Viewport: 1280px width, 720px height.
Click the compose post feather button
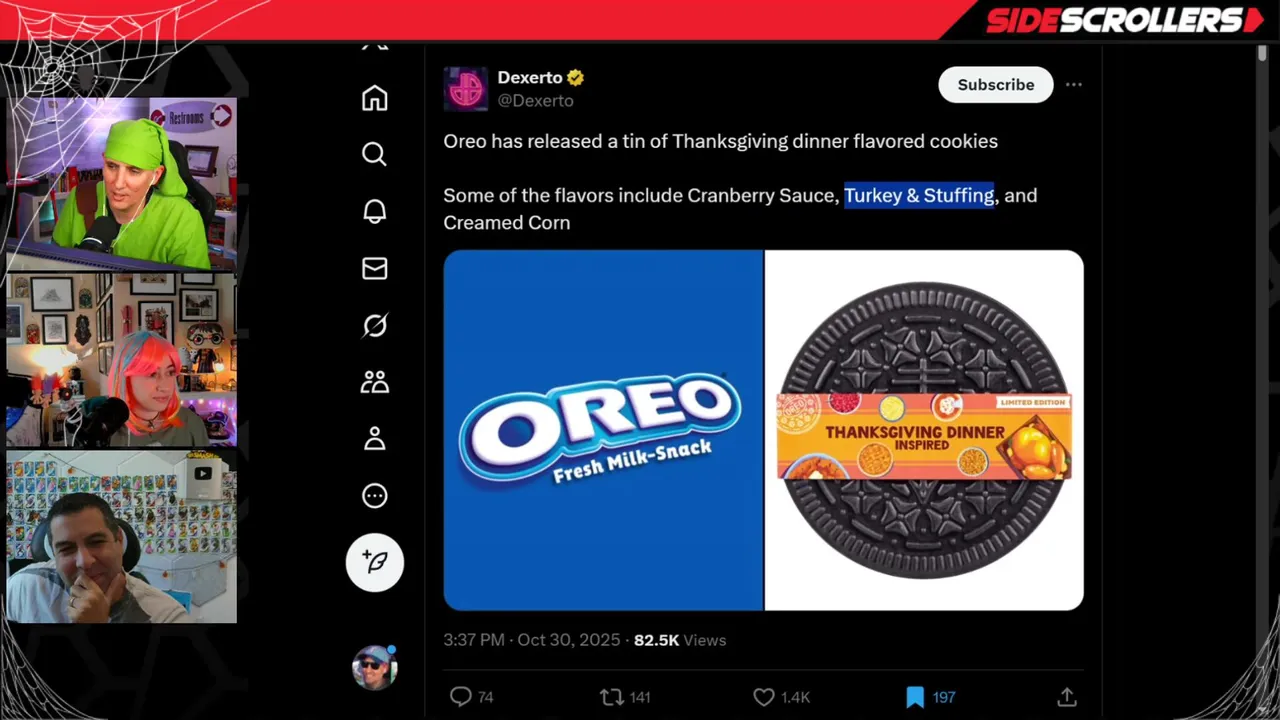375,562
